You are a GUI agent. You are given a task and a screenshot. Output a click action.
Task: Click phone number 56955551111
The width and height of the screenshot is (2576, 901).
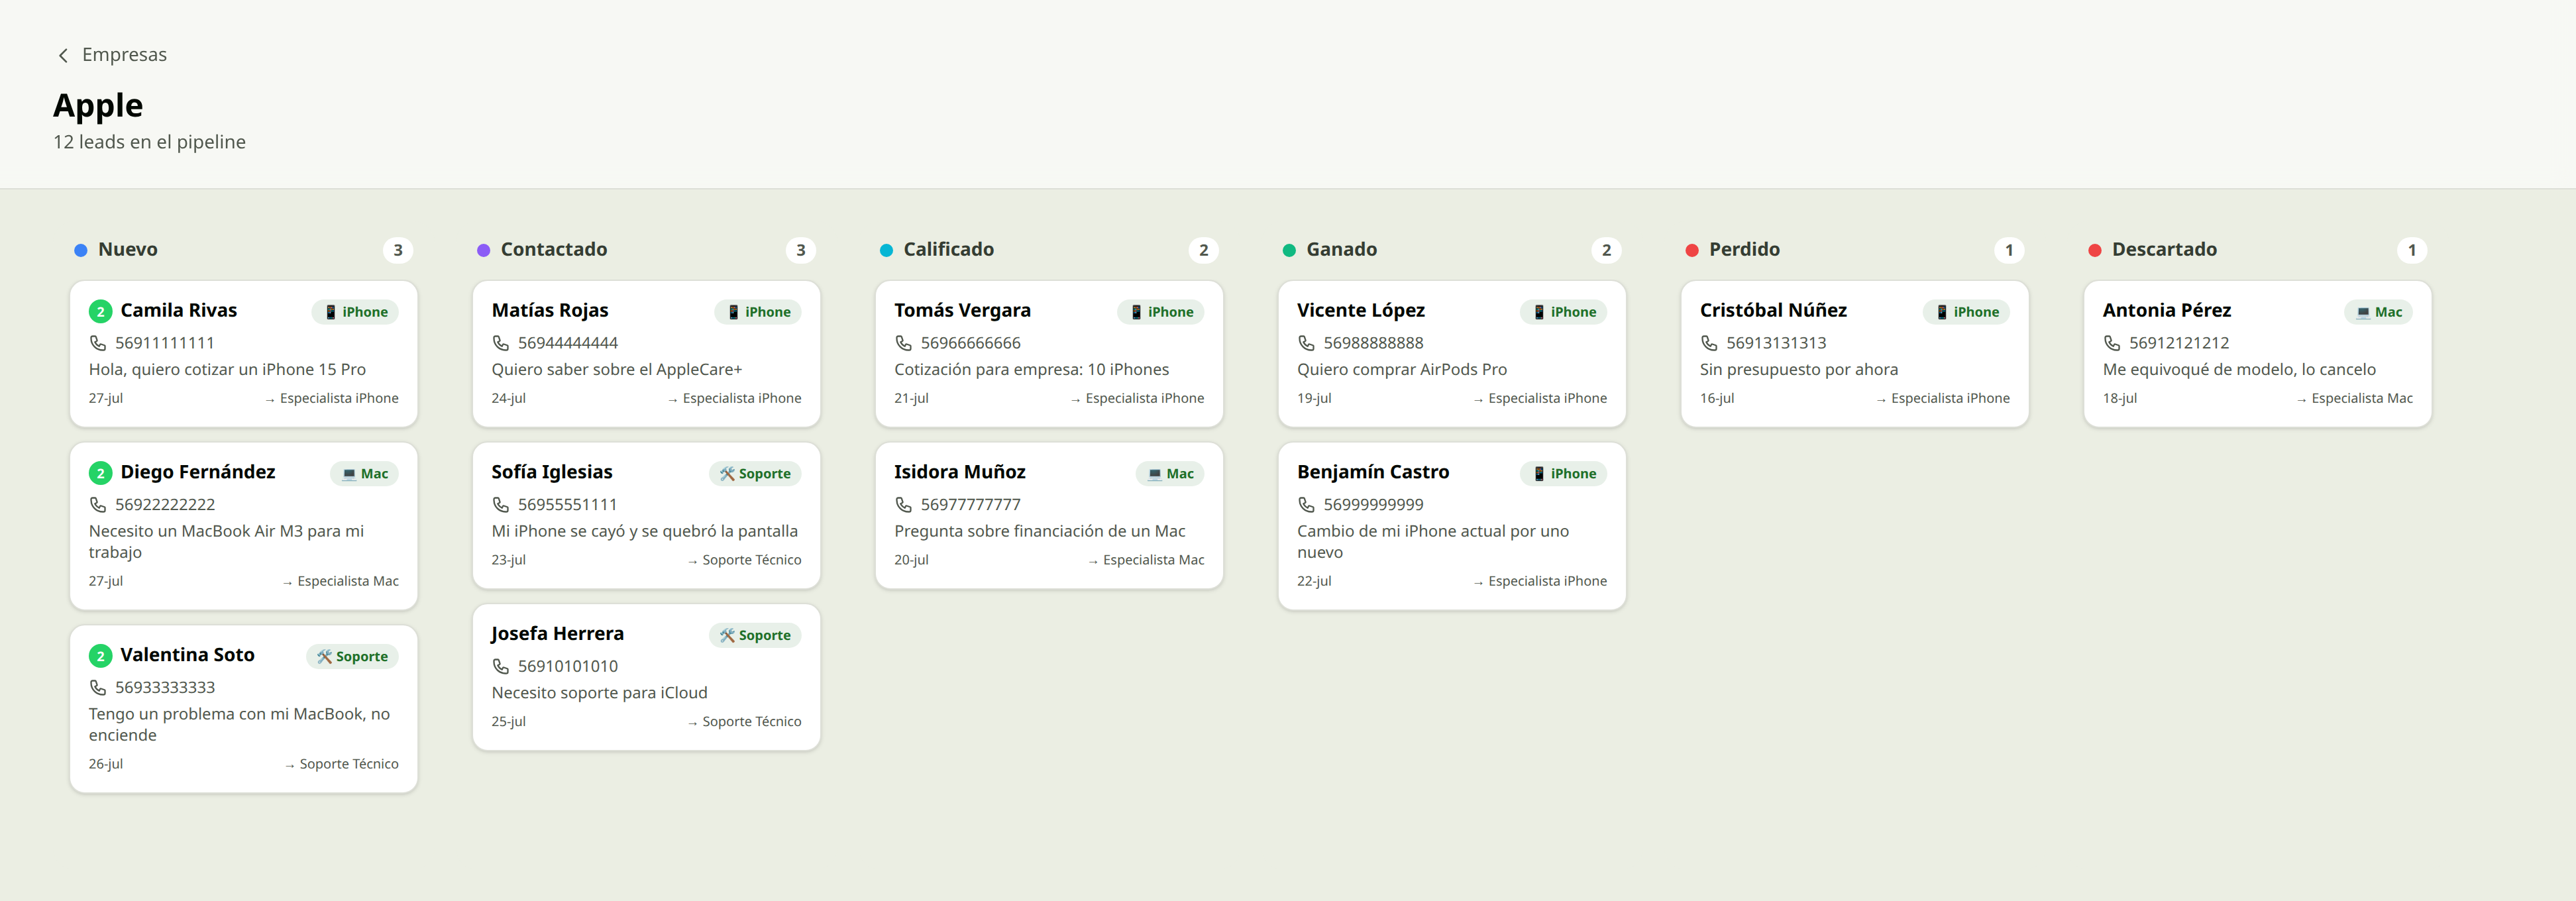coord(567,505)
